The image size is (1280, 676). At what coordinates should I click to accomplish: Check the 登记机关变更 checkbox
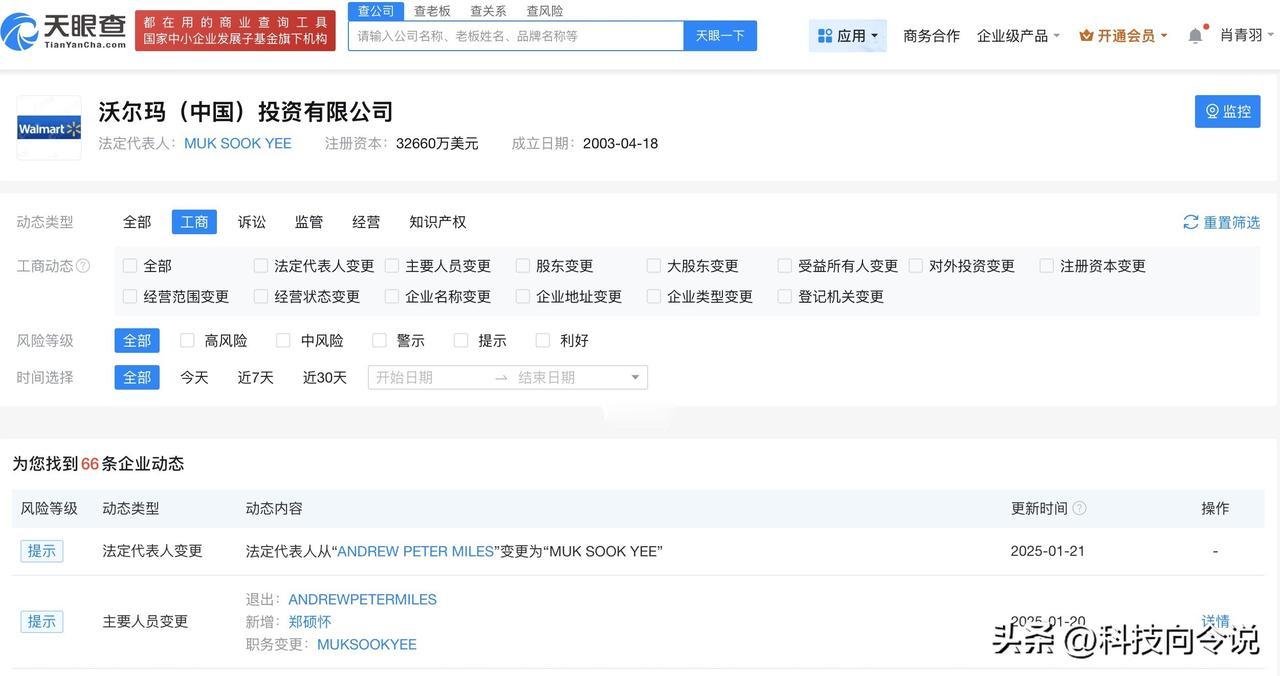click(x=785, y=297)
